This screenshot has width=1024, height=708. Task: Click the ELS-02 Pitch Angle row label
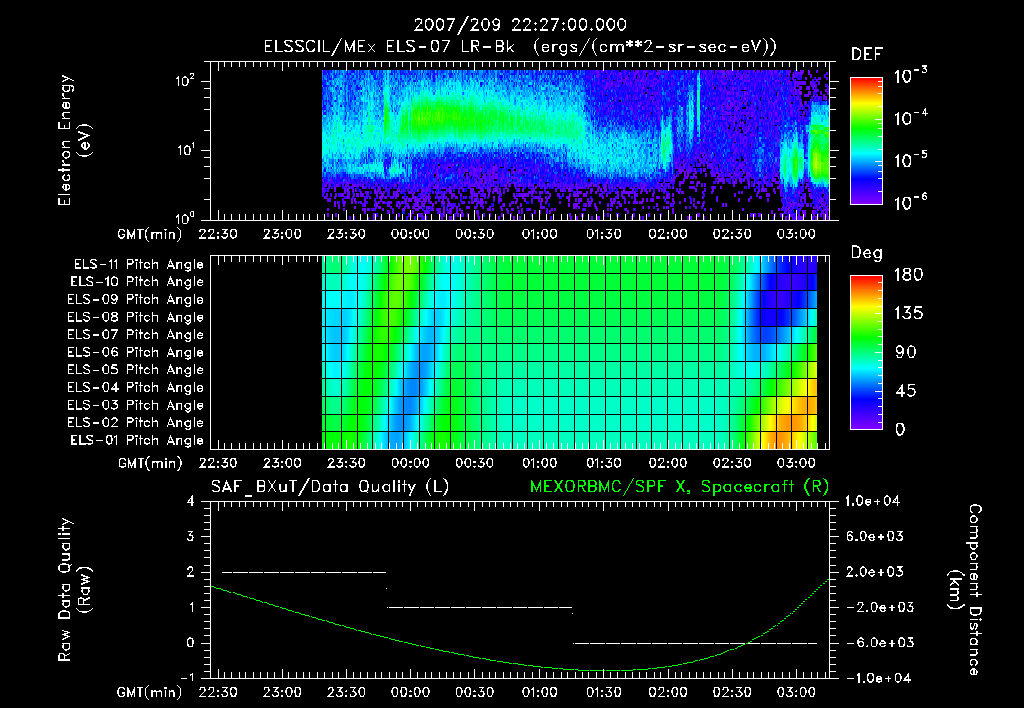pos(136,423)
